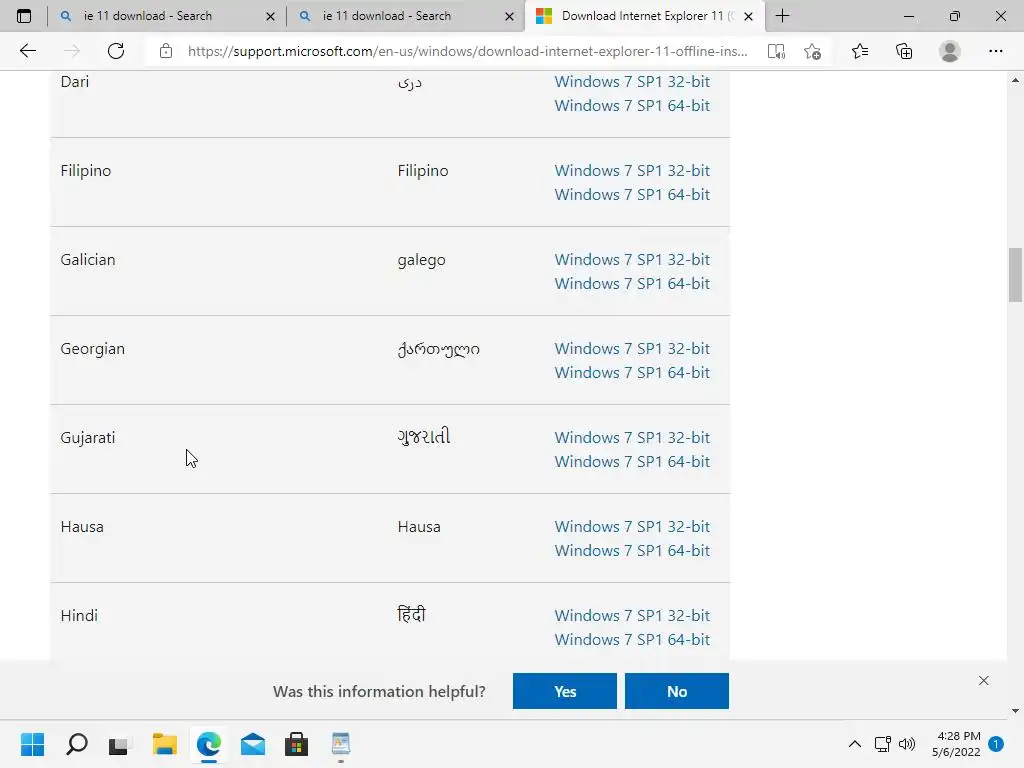The width and height of the screenshot is (1024, 768).
Task: Switch to first ie 11 download tab
Action: click(165, 16)
